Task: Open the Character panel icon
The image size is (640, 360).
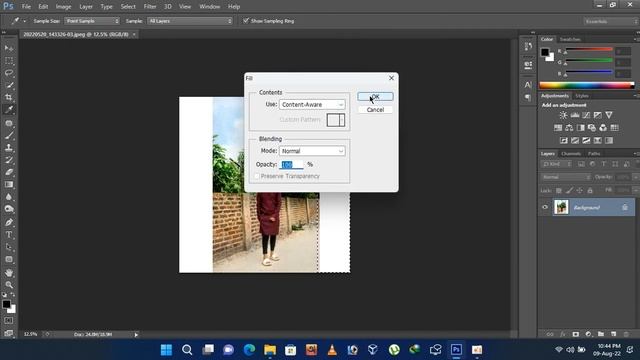Action: point(528,85)
